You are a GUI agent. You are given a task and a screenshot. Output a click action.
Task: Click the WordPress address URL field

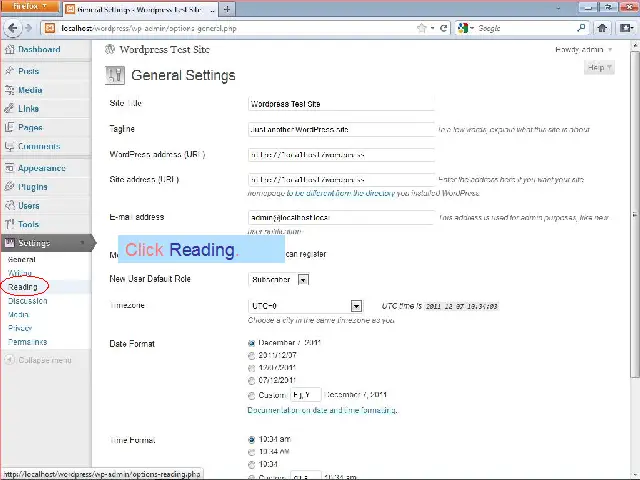[341, 155]
